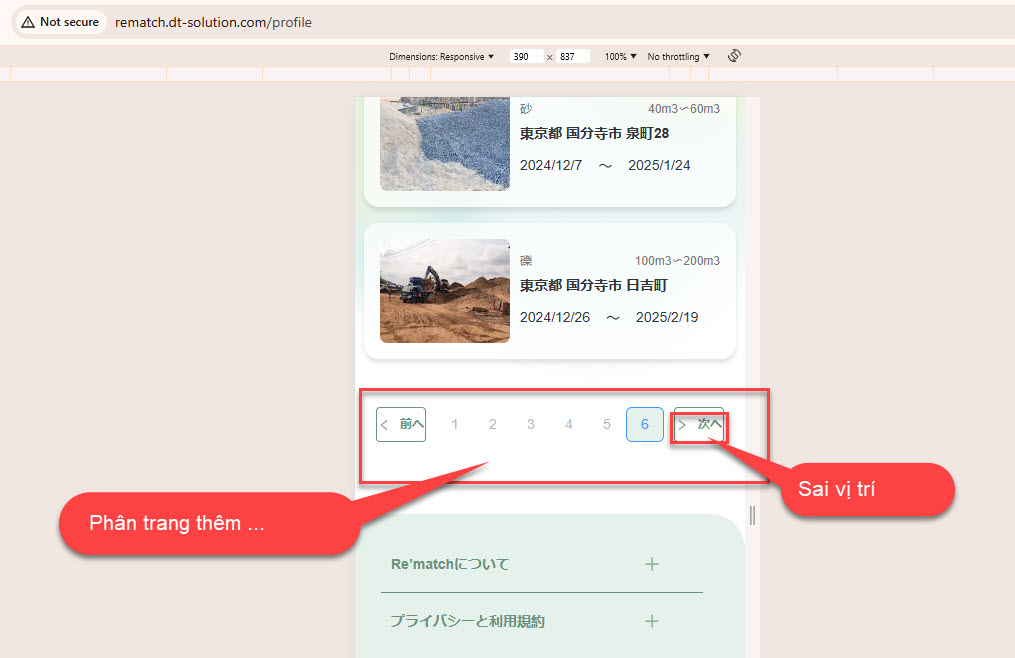Open the excavator site listing thumbnail
Image resolution: width=1015 pixels, height=658 pixels.
[445, 291]
